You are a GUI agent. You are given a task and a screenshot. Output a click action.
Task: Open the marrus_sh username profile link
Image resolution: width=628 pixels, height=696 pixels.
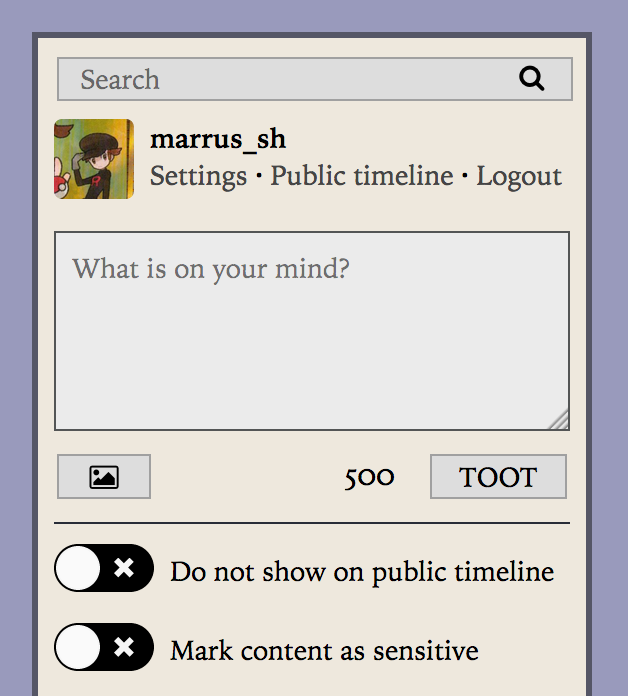click(x=218, y=139)
